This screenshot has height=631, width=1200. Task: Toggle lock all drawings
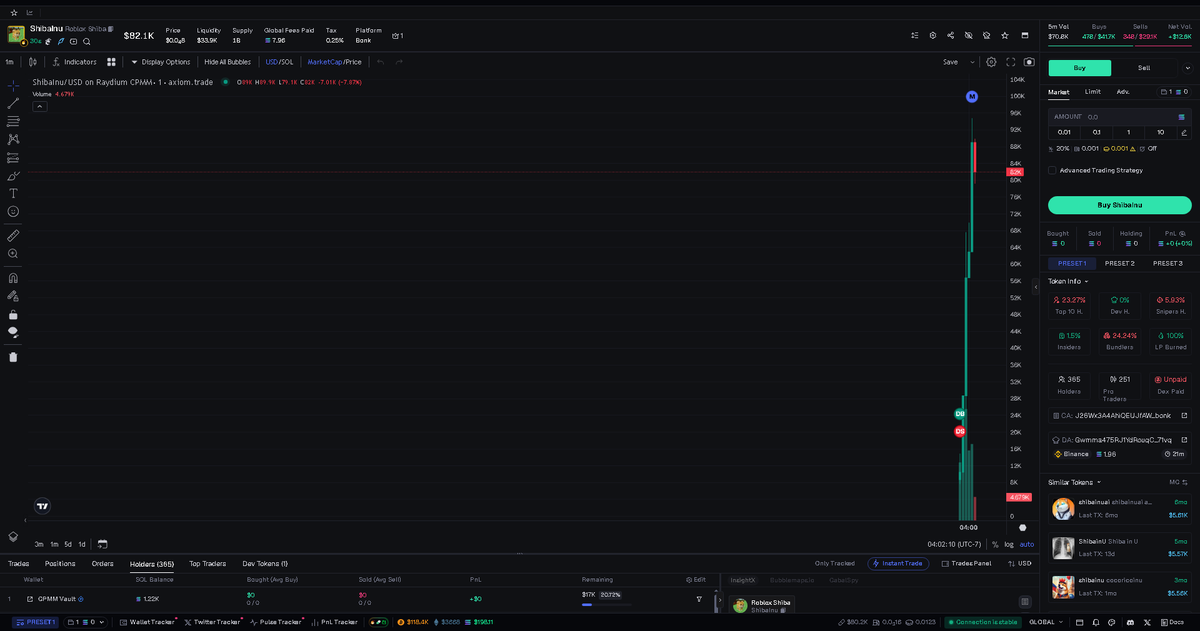[13, 314]
